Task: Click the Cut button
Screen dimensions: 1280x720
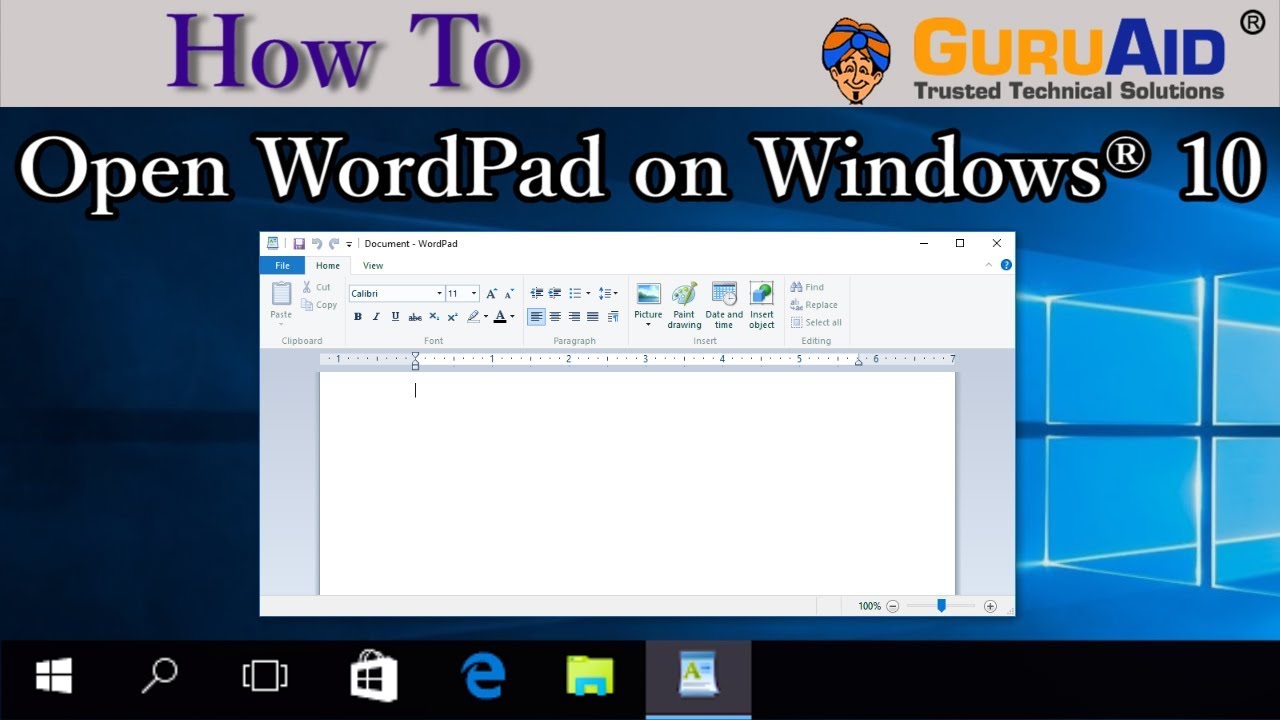Action: 317,287
